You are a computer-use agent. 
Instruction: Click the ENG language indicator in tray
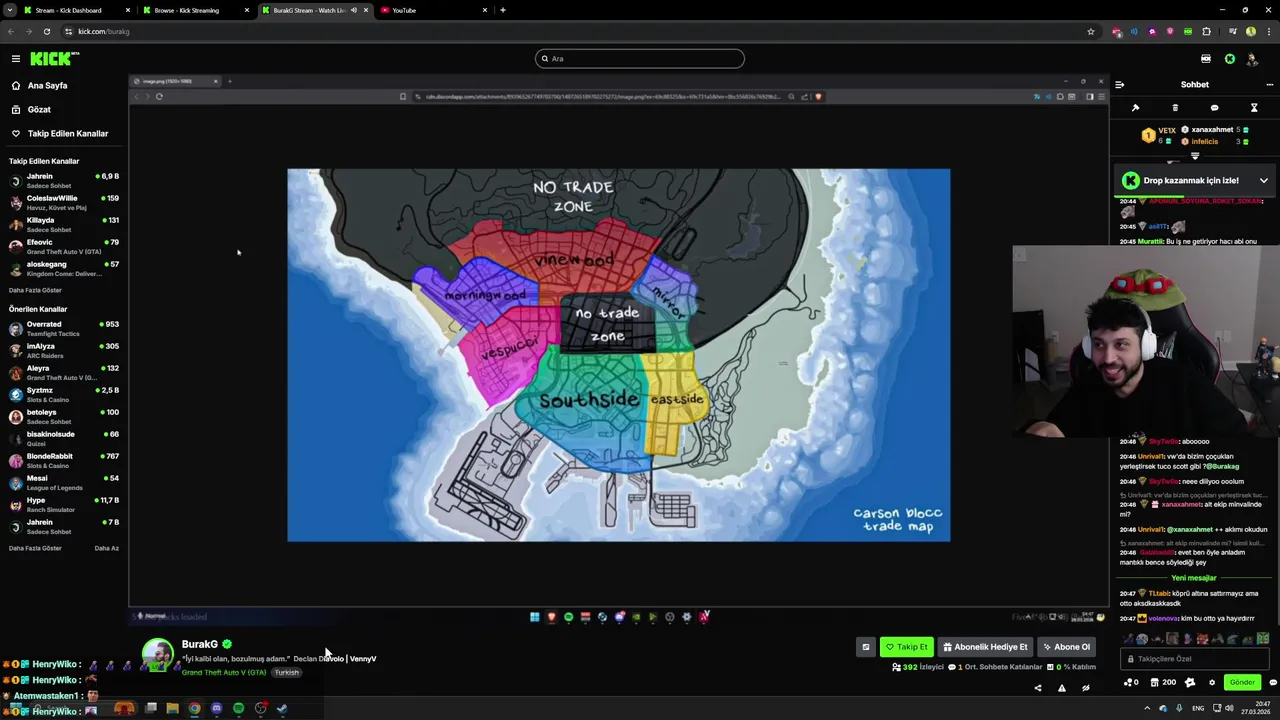click(x=1198, y=708)
